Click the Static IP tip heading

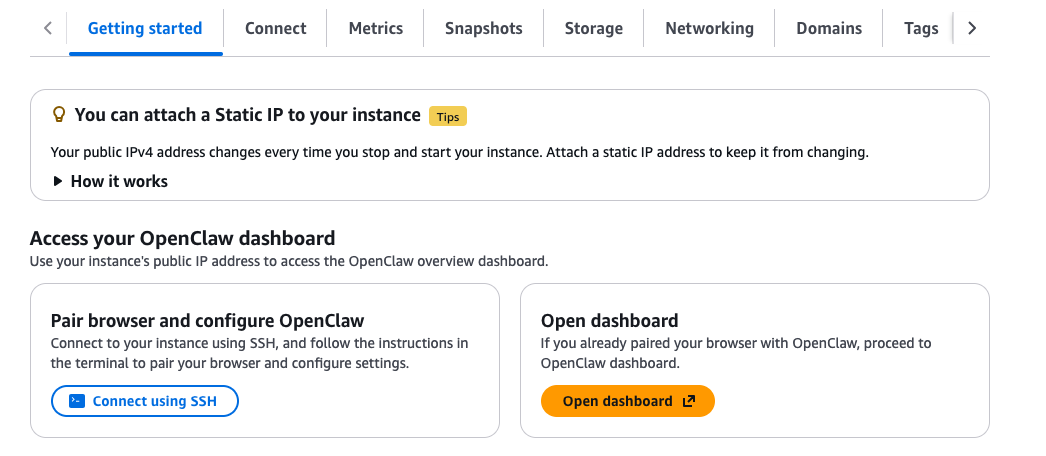[247, 115]
